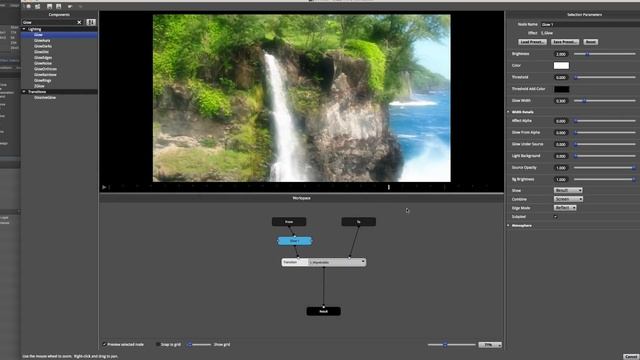640x360 pixels.
Task: Click the slider beside Show grid
Action: [x=199, y=344]
